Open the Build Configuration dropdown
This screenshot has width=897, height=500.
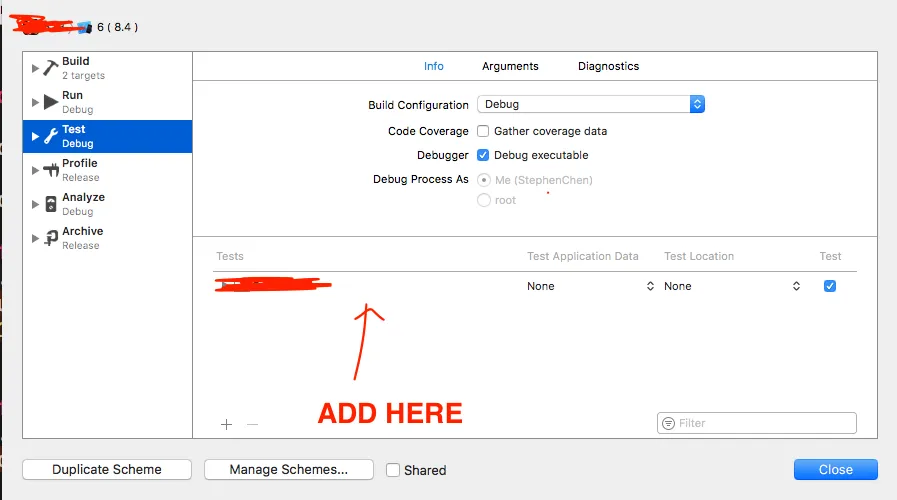click(x=591, y=104)
